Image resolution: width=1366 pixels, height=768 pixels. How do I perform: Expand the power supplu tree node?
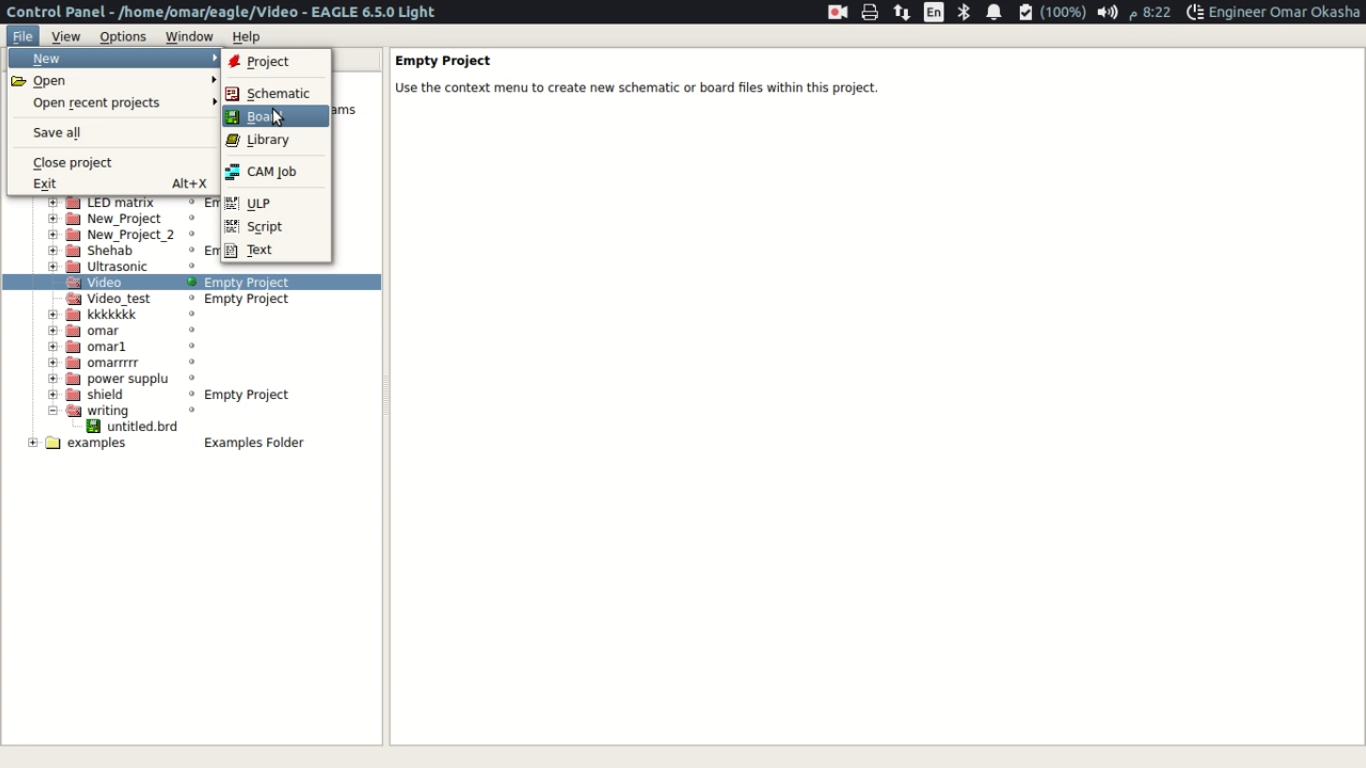pyautogui.click(x=53, y=379)
